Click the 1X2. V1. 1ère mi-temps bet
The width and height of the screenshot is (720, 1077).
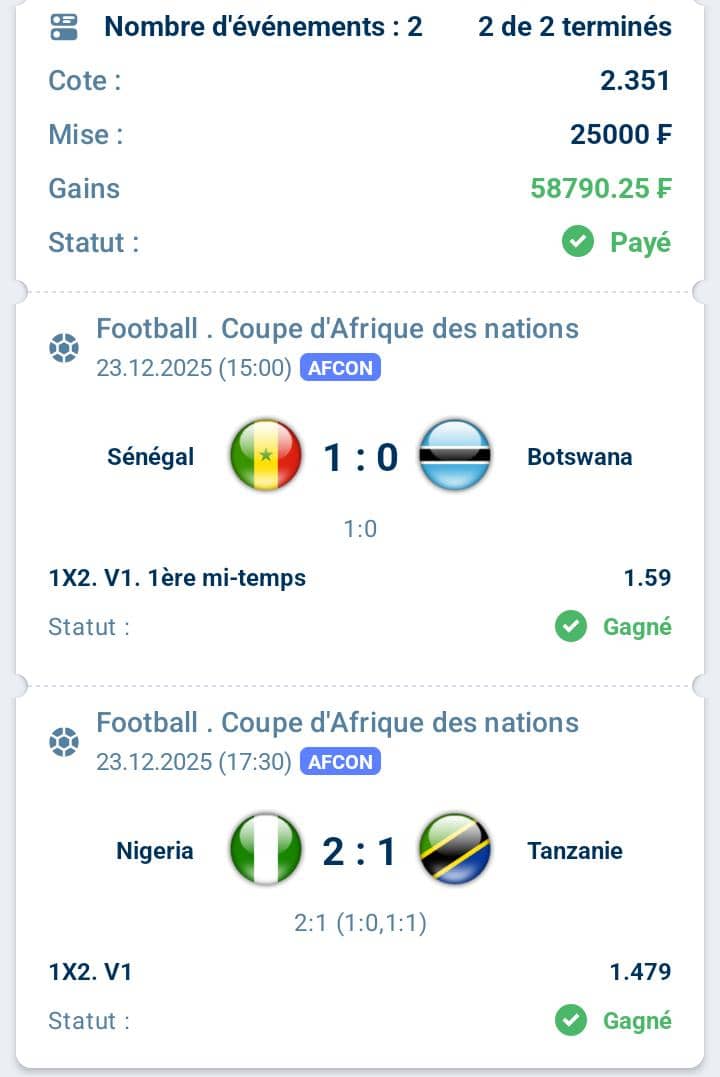[177, 577]
